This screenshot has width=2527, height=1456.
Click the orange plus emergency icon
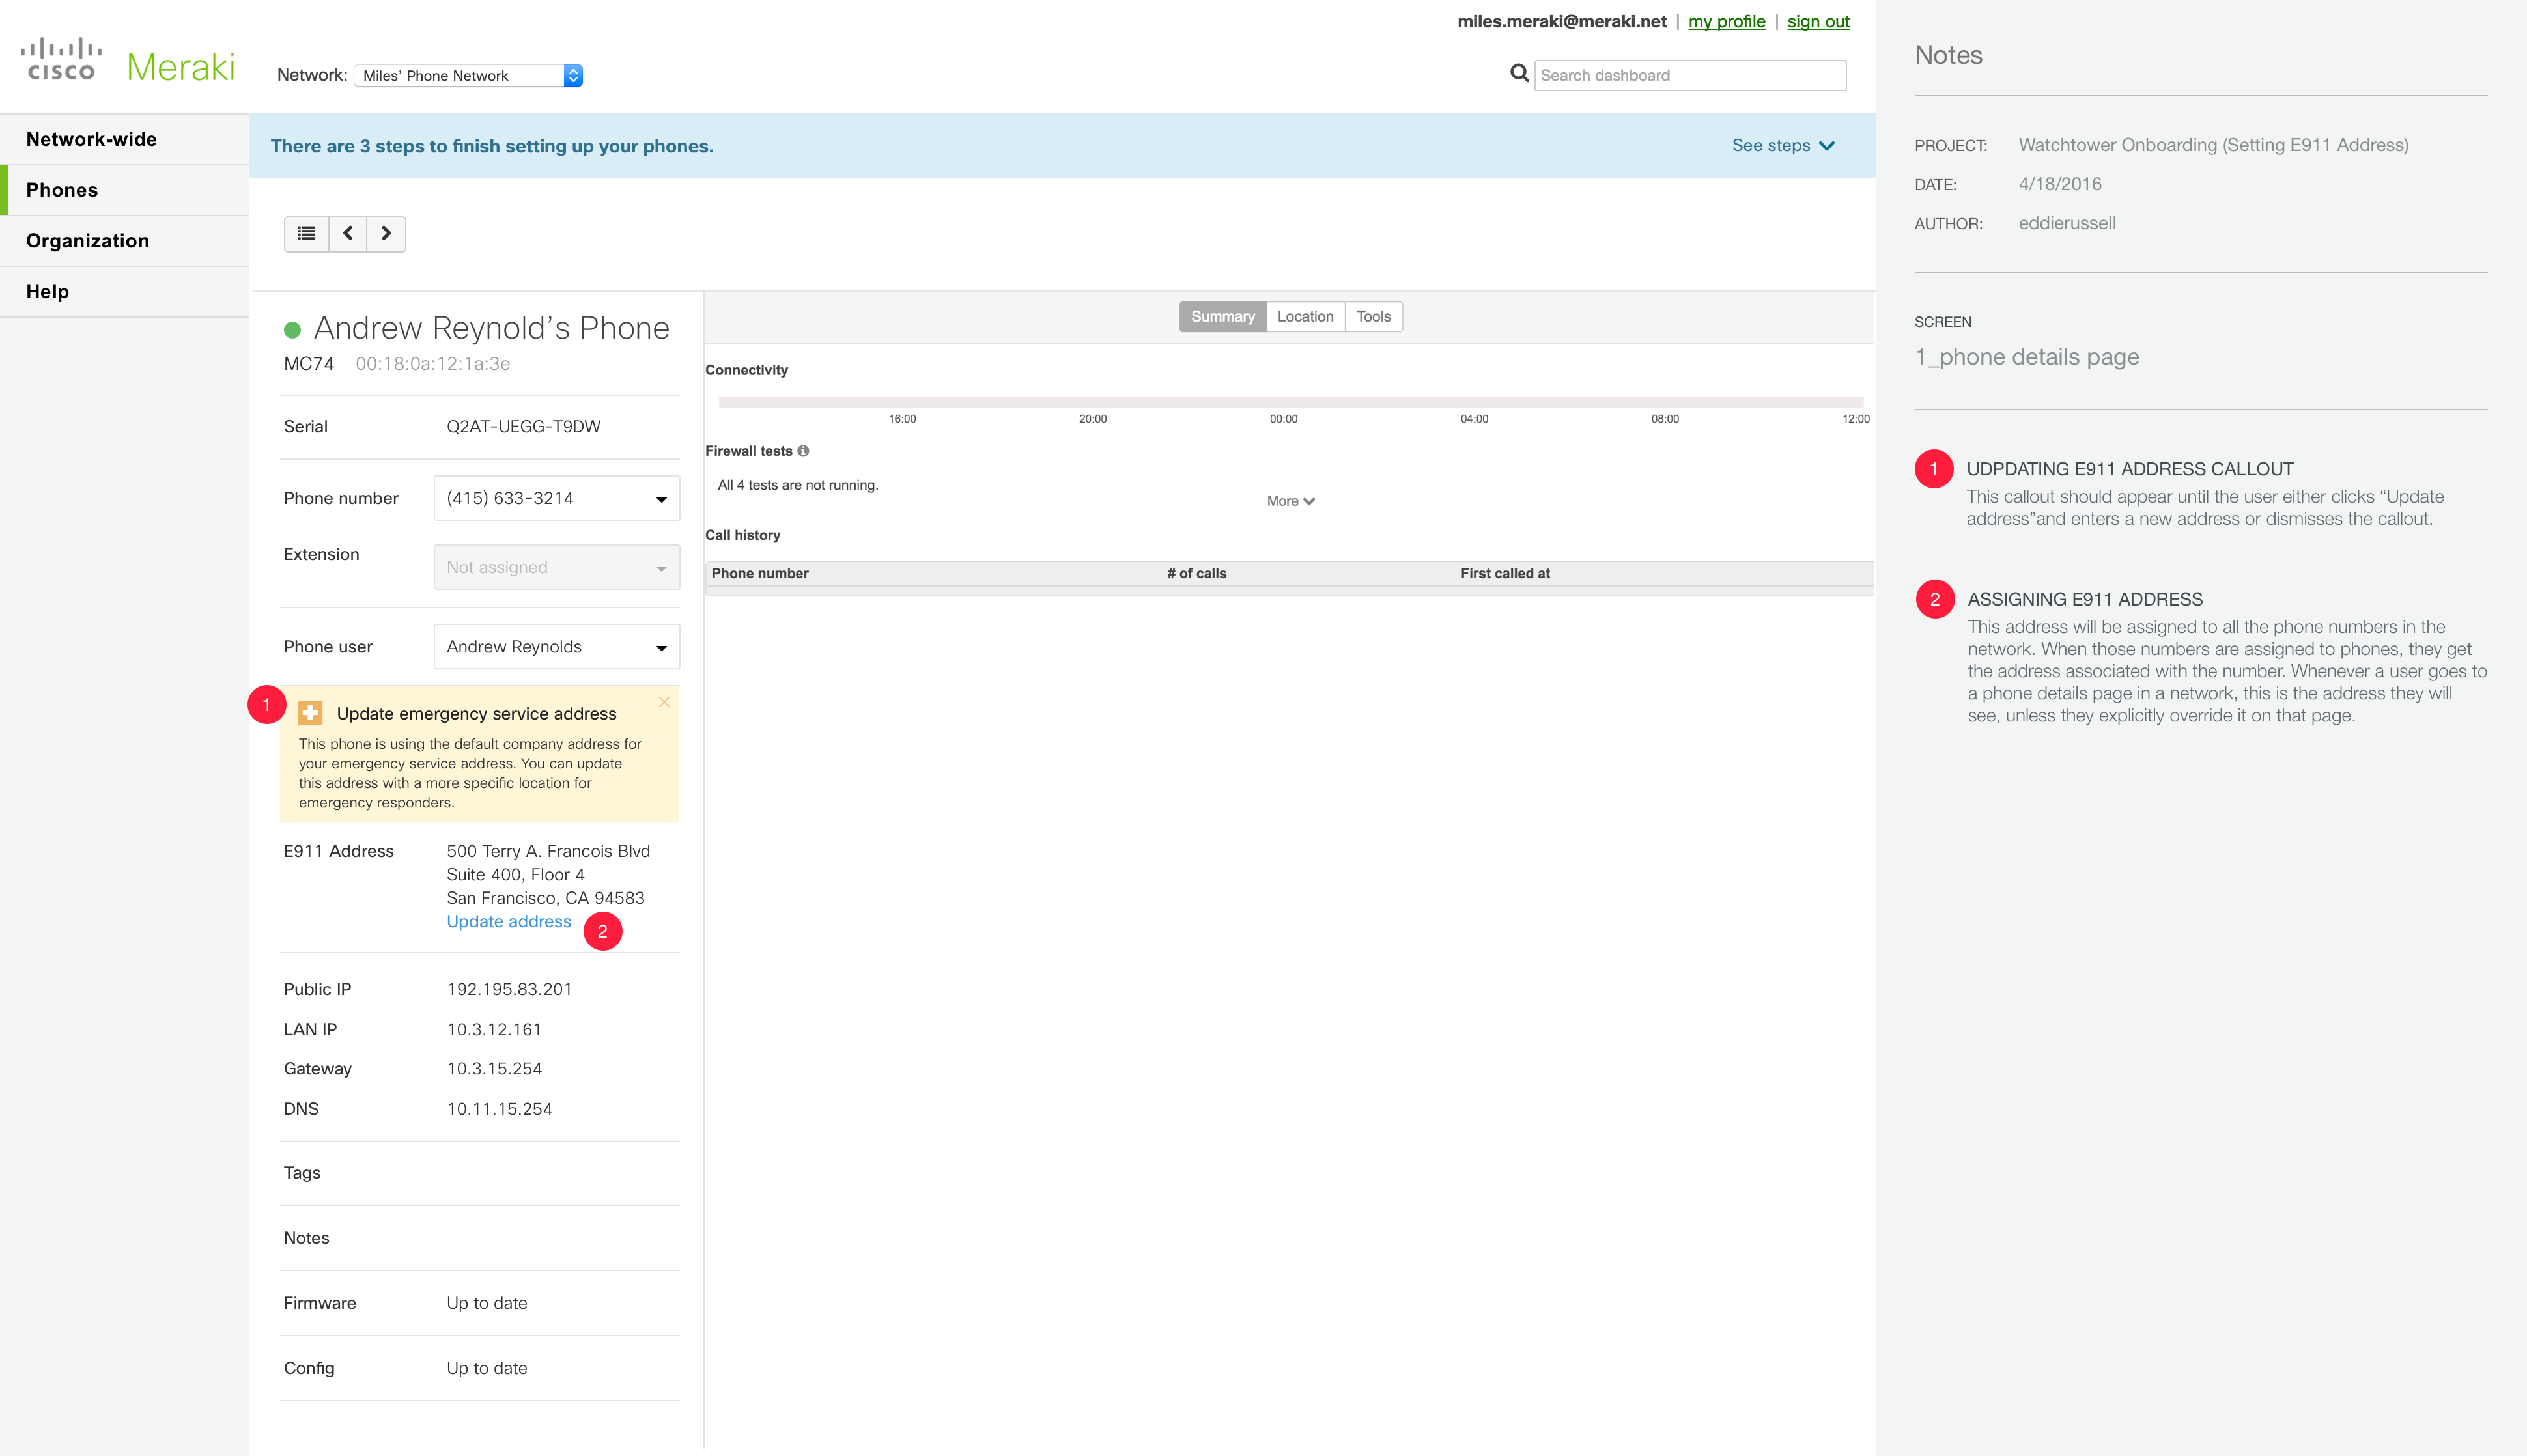(x=310, y=713)
